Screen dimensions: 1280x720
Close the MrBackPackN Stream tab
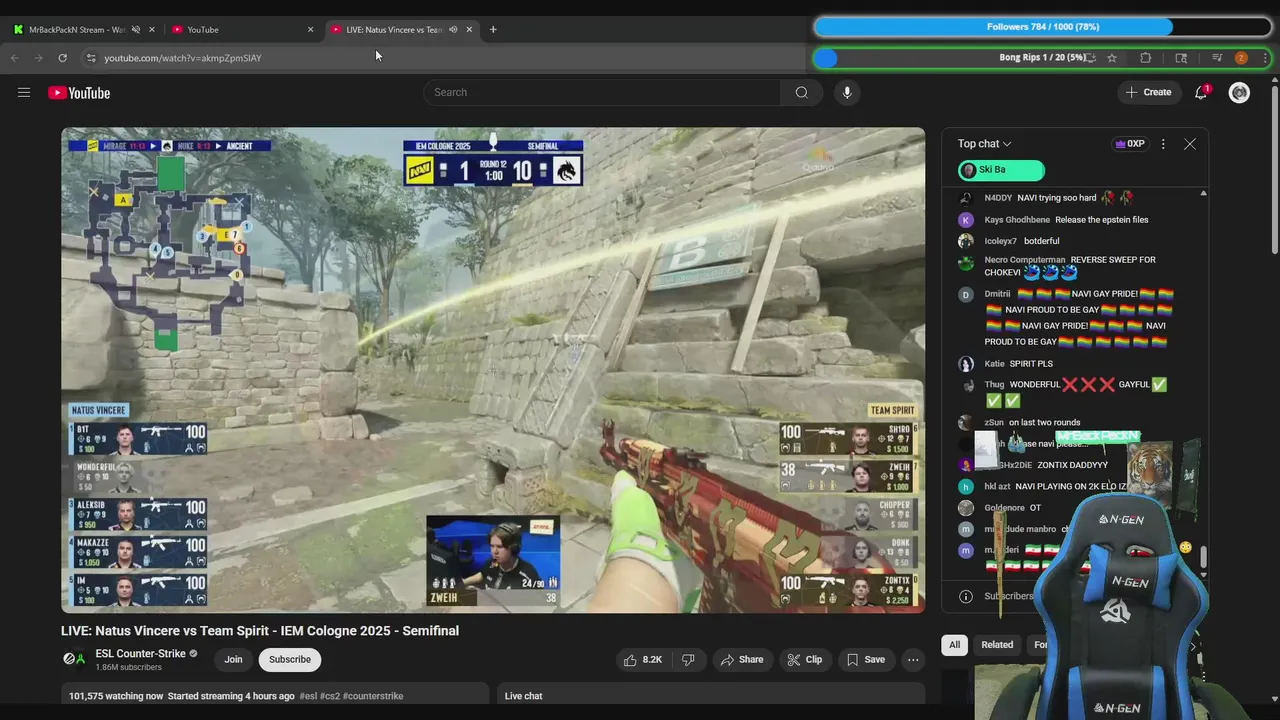coord(152,29)
